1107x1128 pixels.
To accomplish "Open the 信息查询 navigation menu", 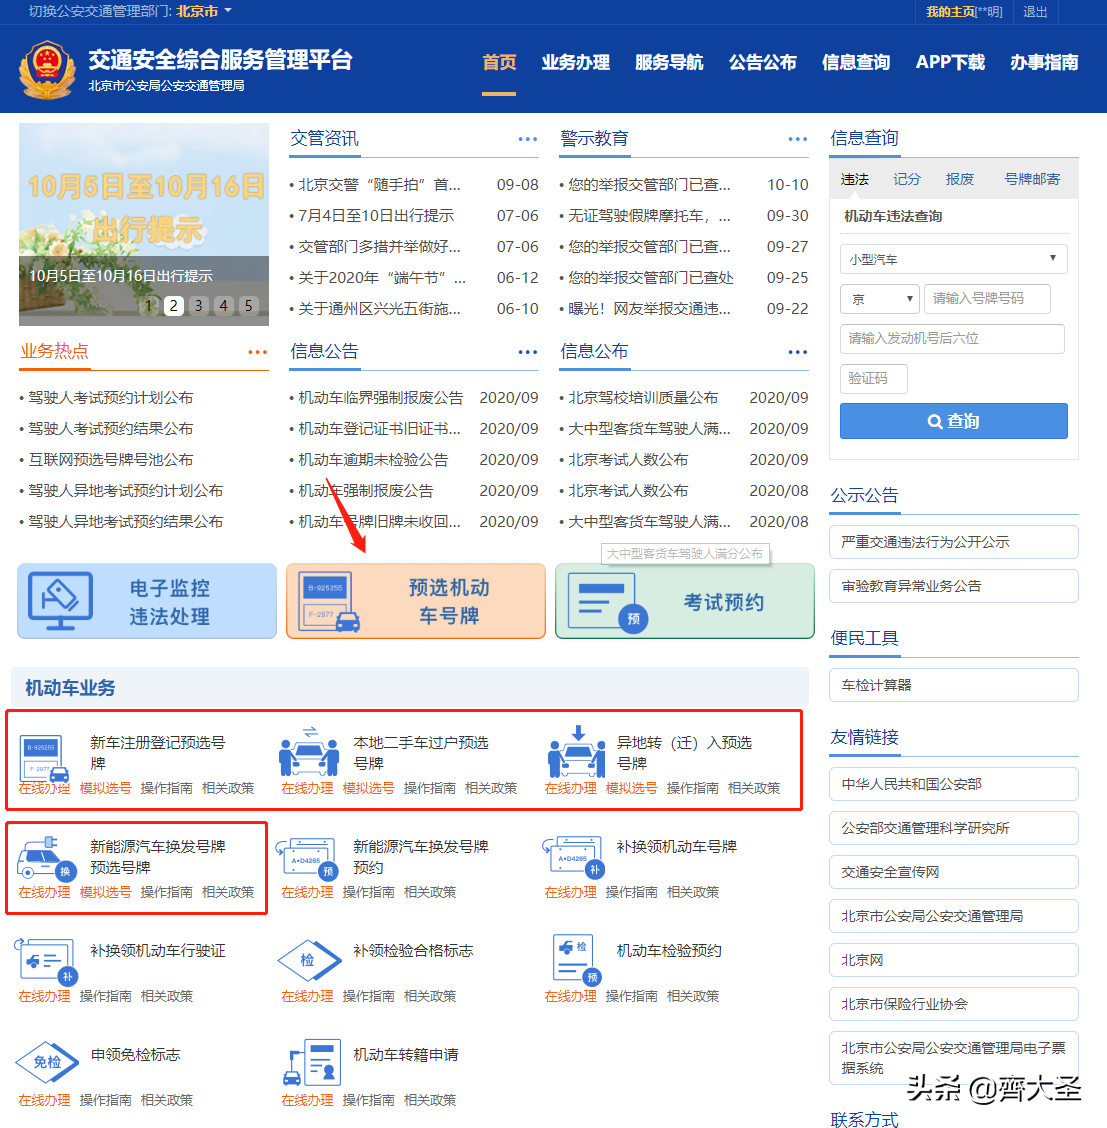I will click(x=858, y=61).
